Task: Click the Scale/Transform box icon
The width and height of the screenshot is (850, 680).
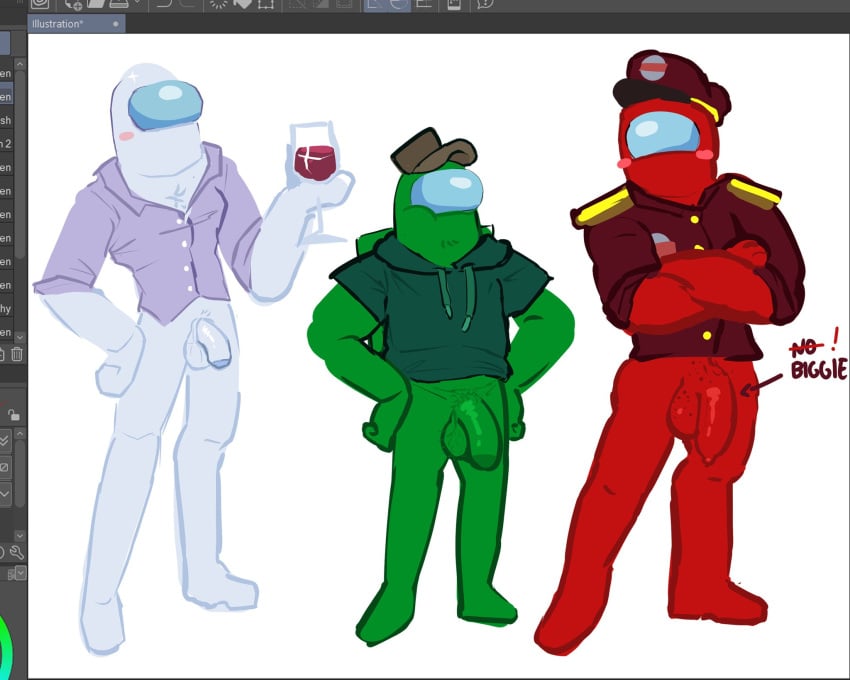Action: (x=266, y=4)
